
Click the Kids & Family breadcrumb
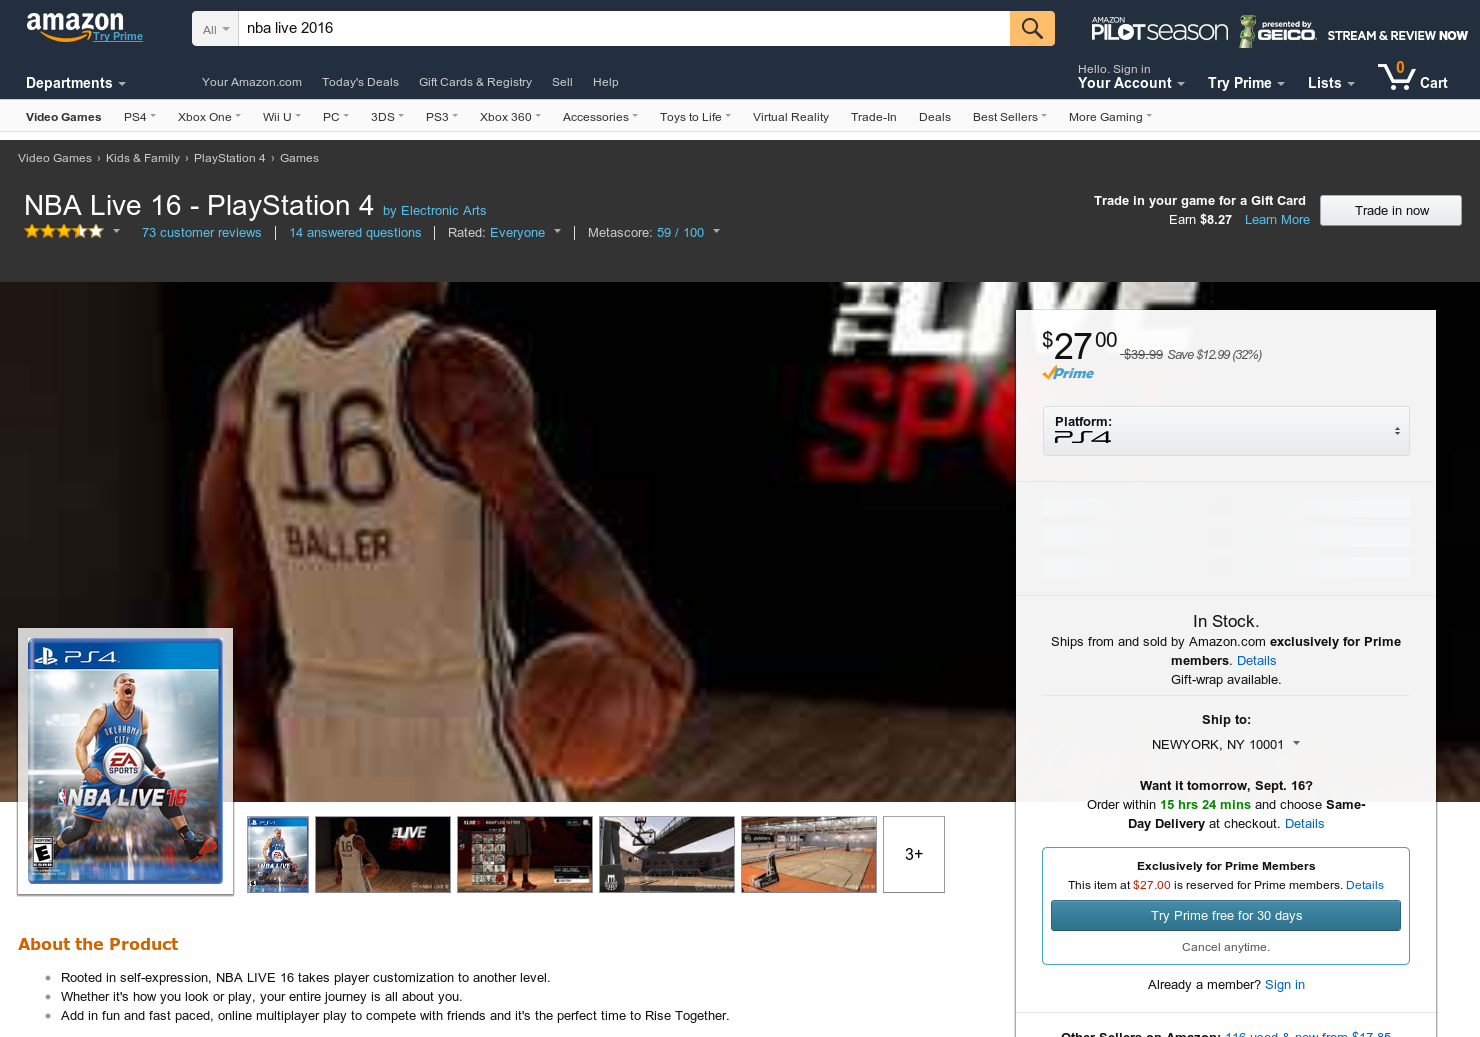coord(143,158)
